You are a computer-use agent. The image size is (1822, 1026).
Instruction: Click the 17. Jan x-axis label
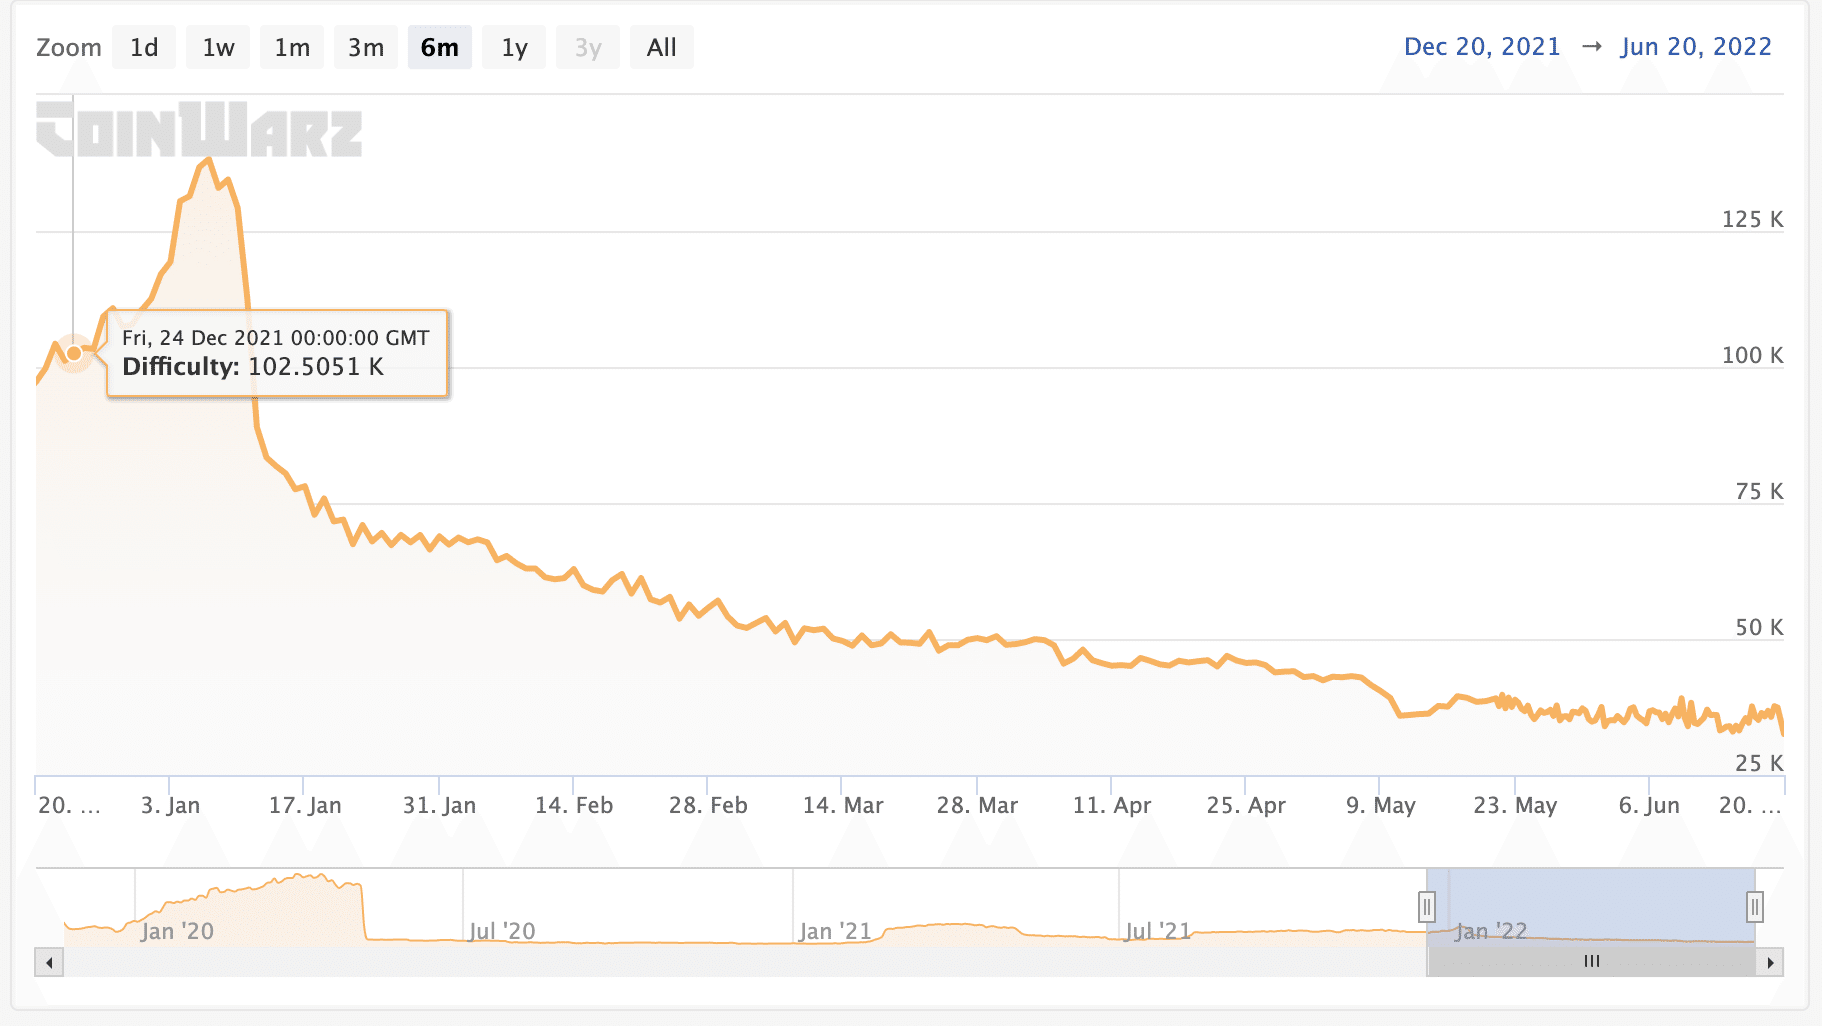(x=305, y=805)
